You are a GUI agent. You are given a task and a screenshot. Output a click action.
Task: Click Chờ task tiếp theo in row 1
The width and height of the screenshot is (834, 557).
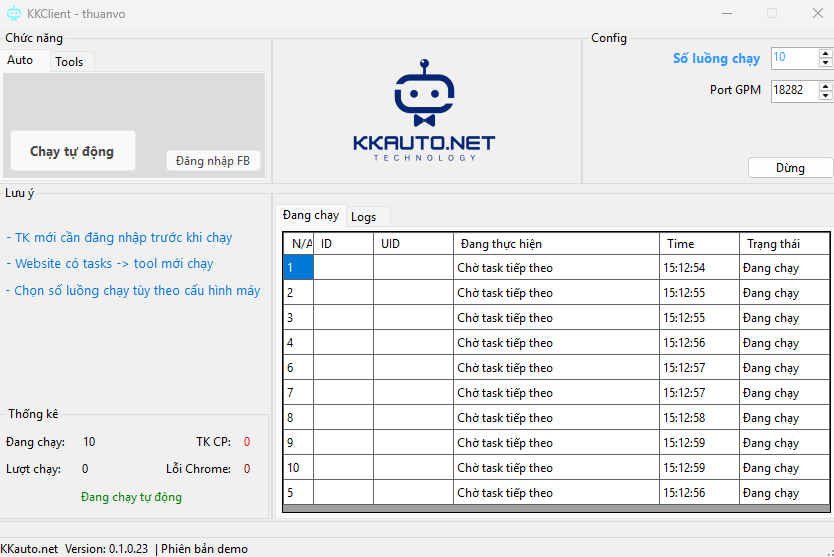(x=556, y=268)
